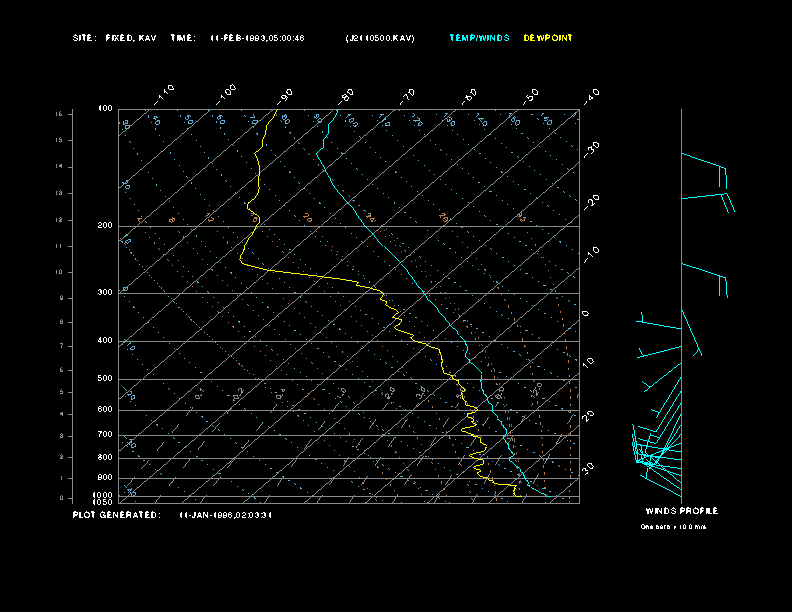792x612 pixels.
Task: Click the 600 pressure level label
Action: [105, 410]
